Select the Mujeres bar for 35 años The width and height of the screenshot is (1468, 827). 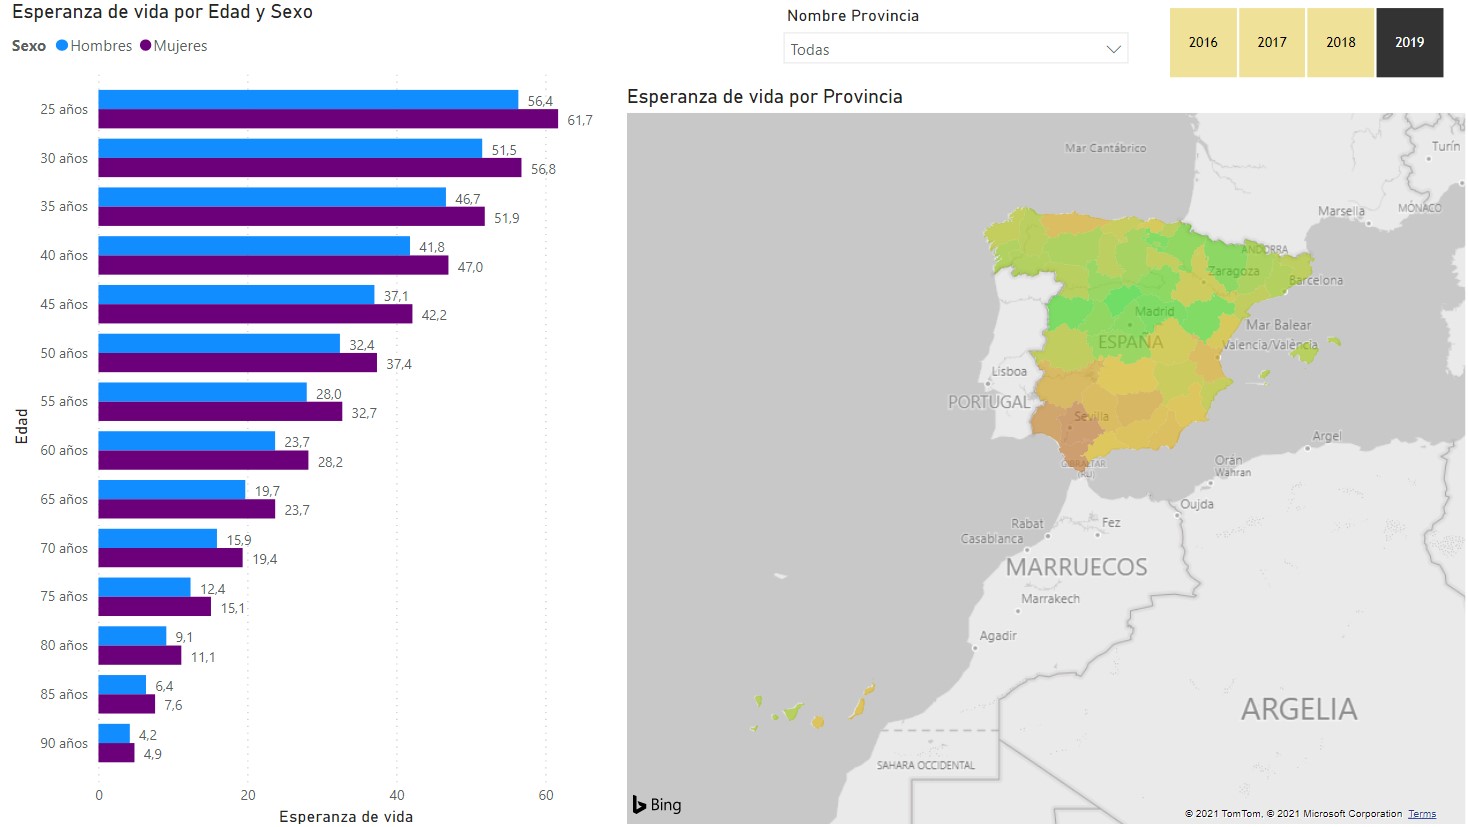click(x=291, y=216)
